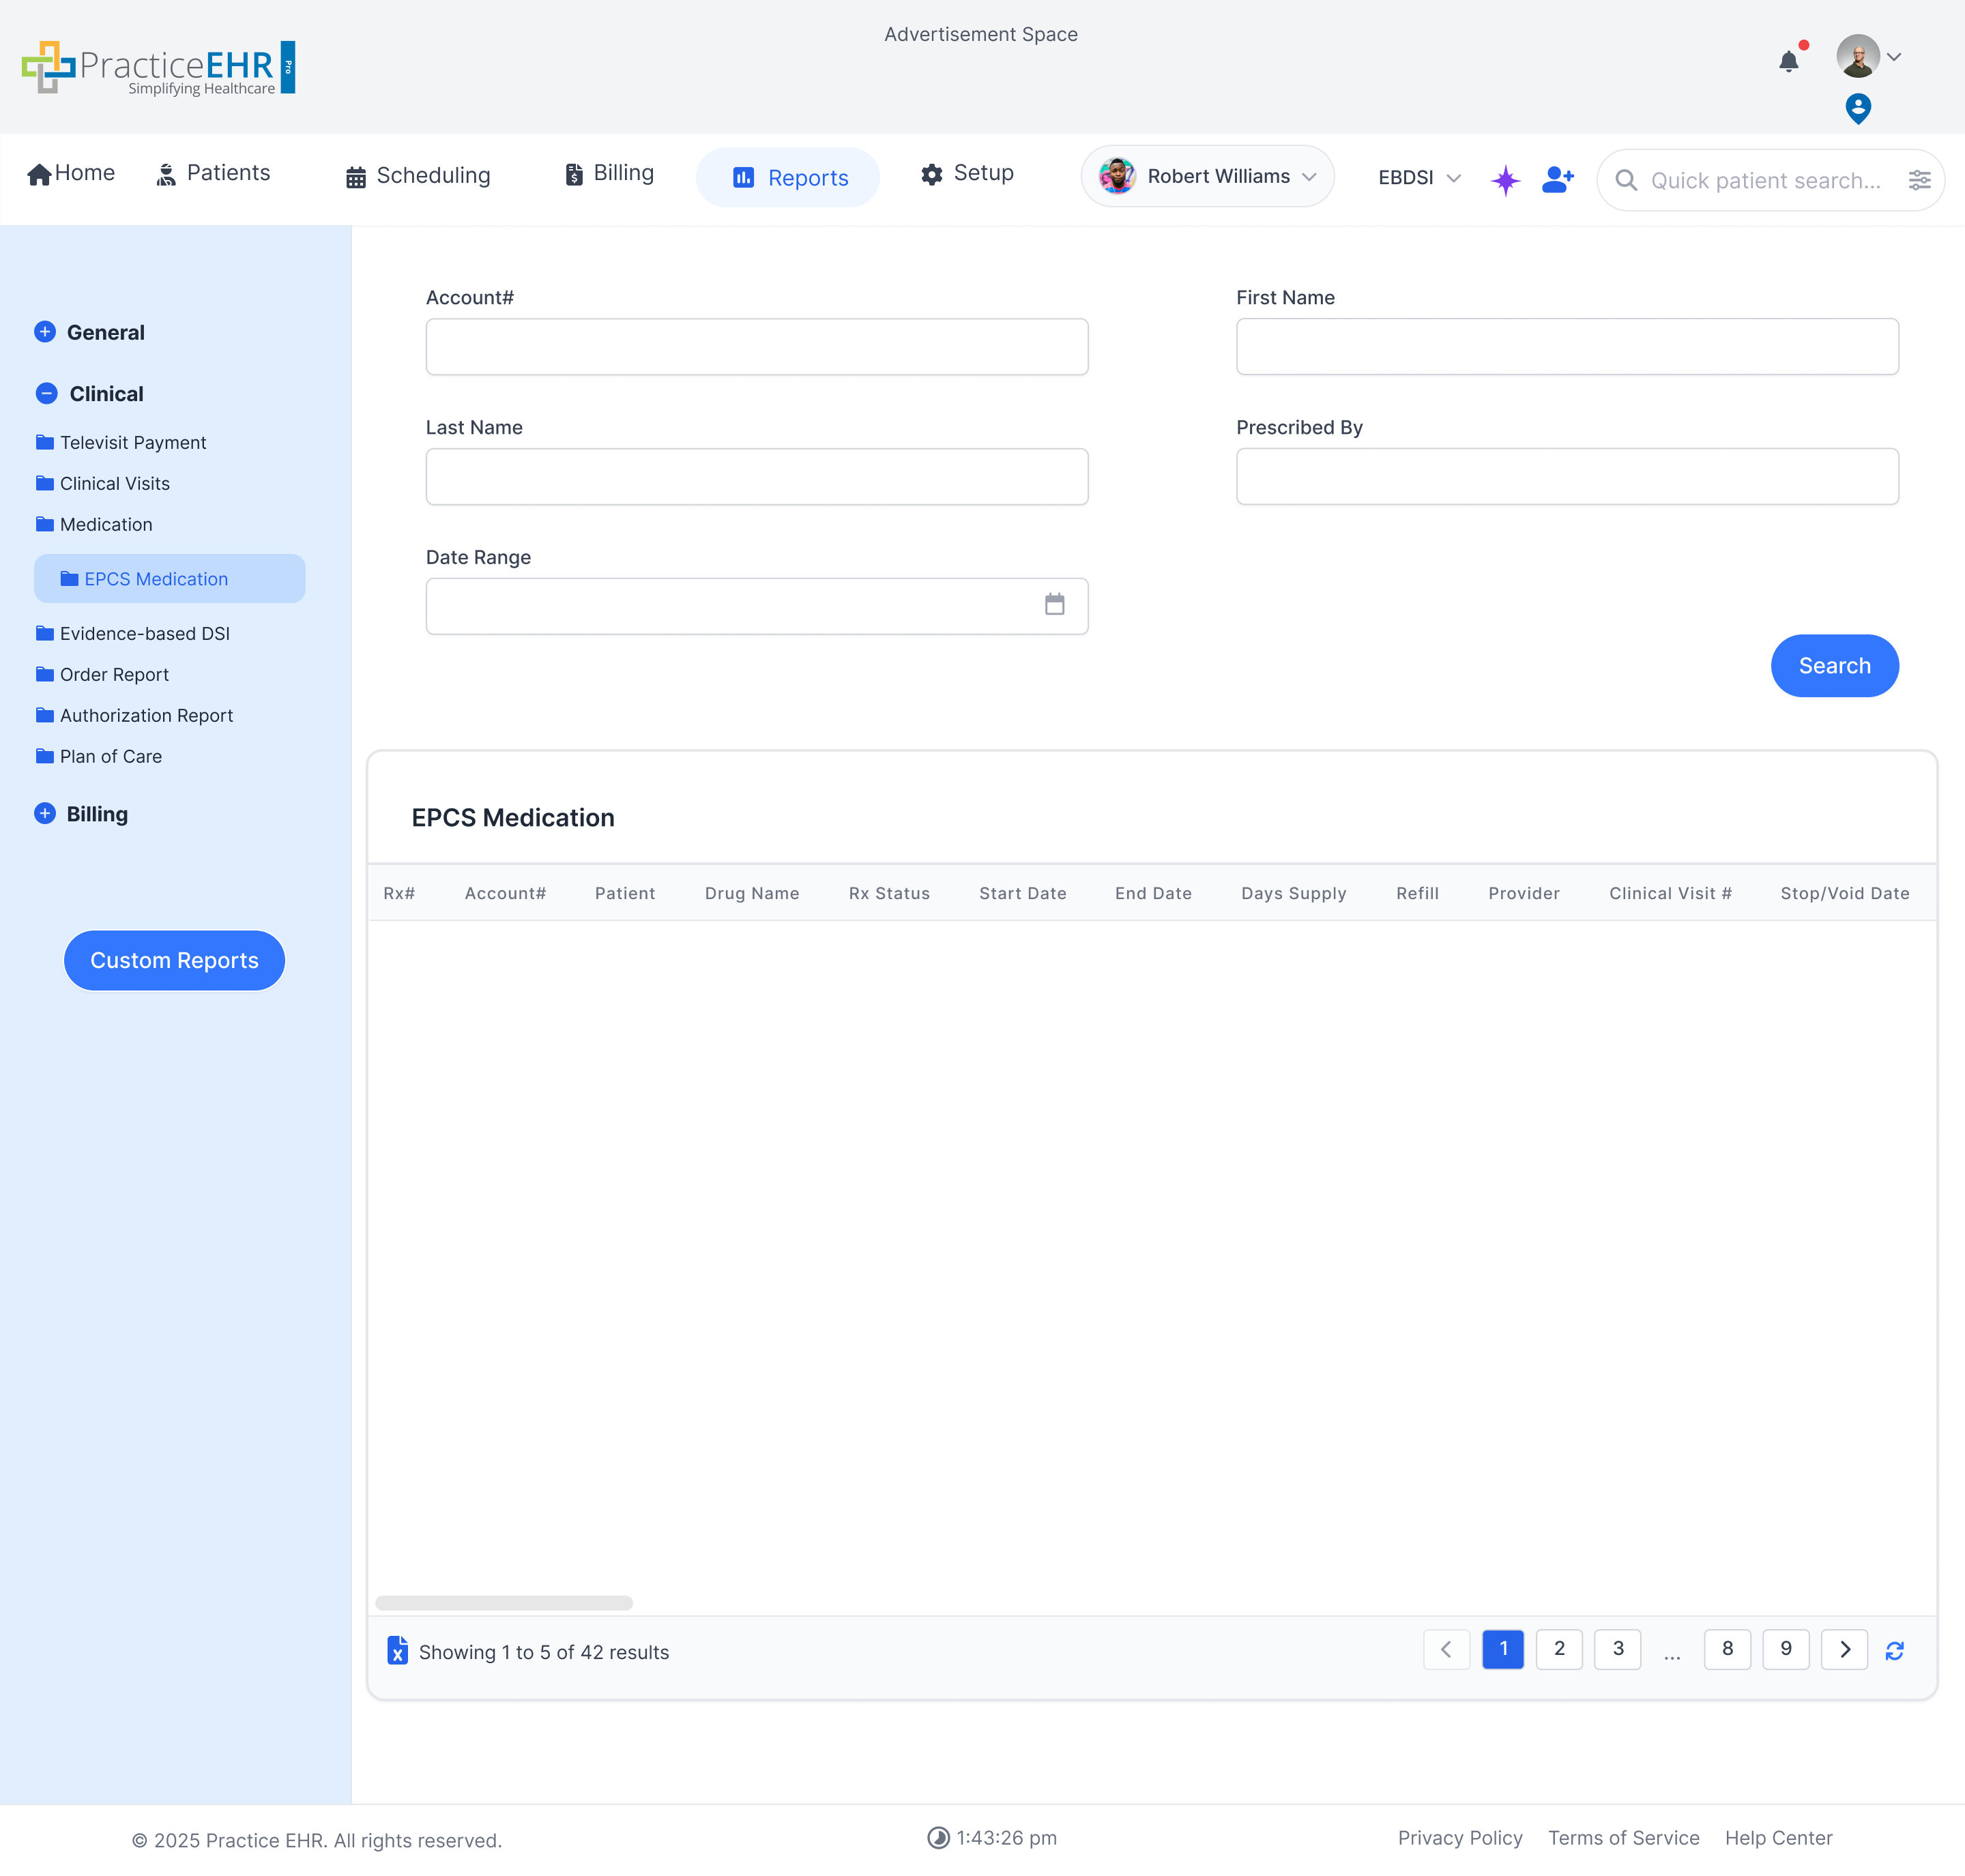Open the Robert Williams provider dropdown
The image size is (1965, 1876).
pyautogui.click(x=1207, y=177)
